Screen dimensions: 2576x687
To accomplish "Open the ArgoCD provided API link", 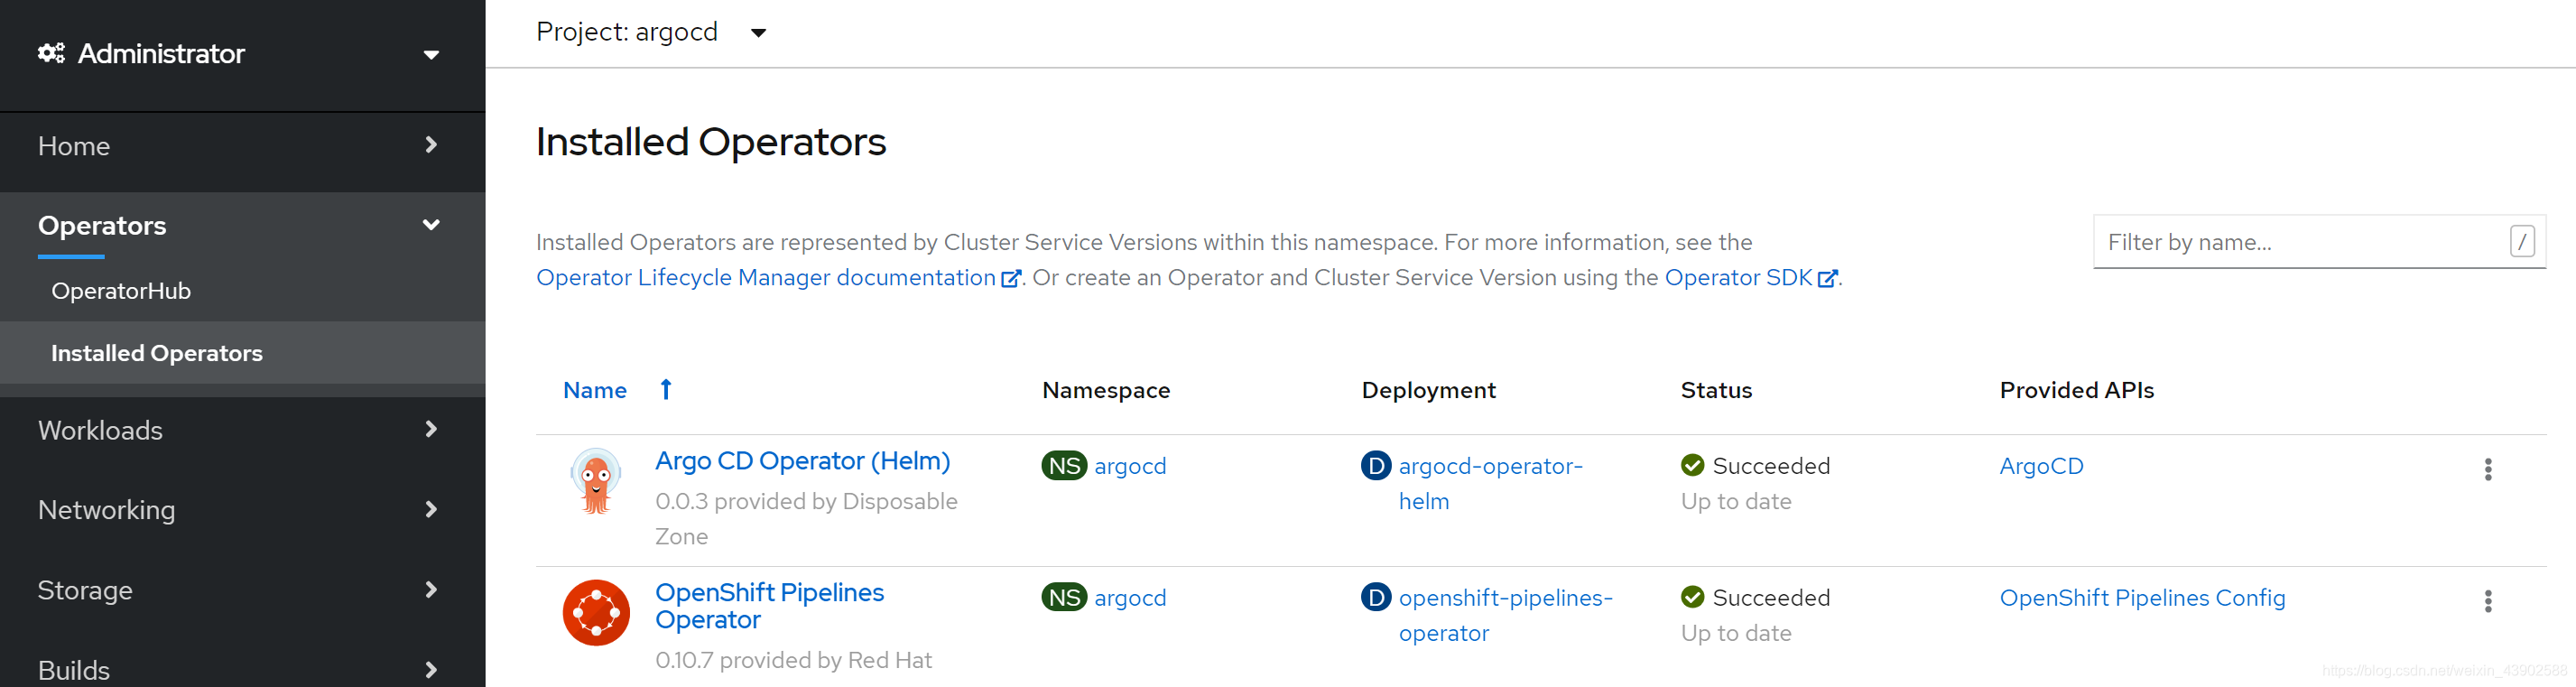I will [2041, 466].
